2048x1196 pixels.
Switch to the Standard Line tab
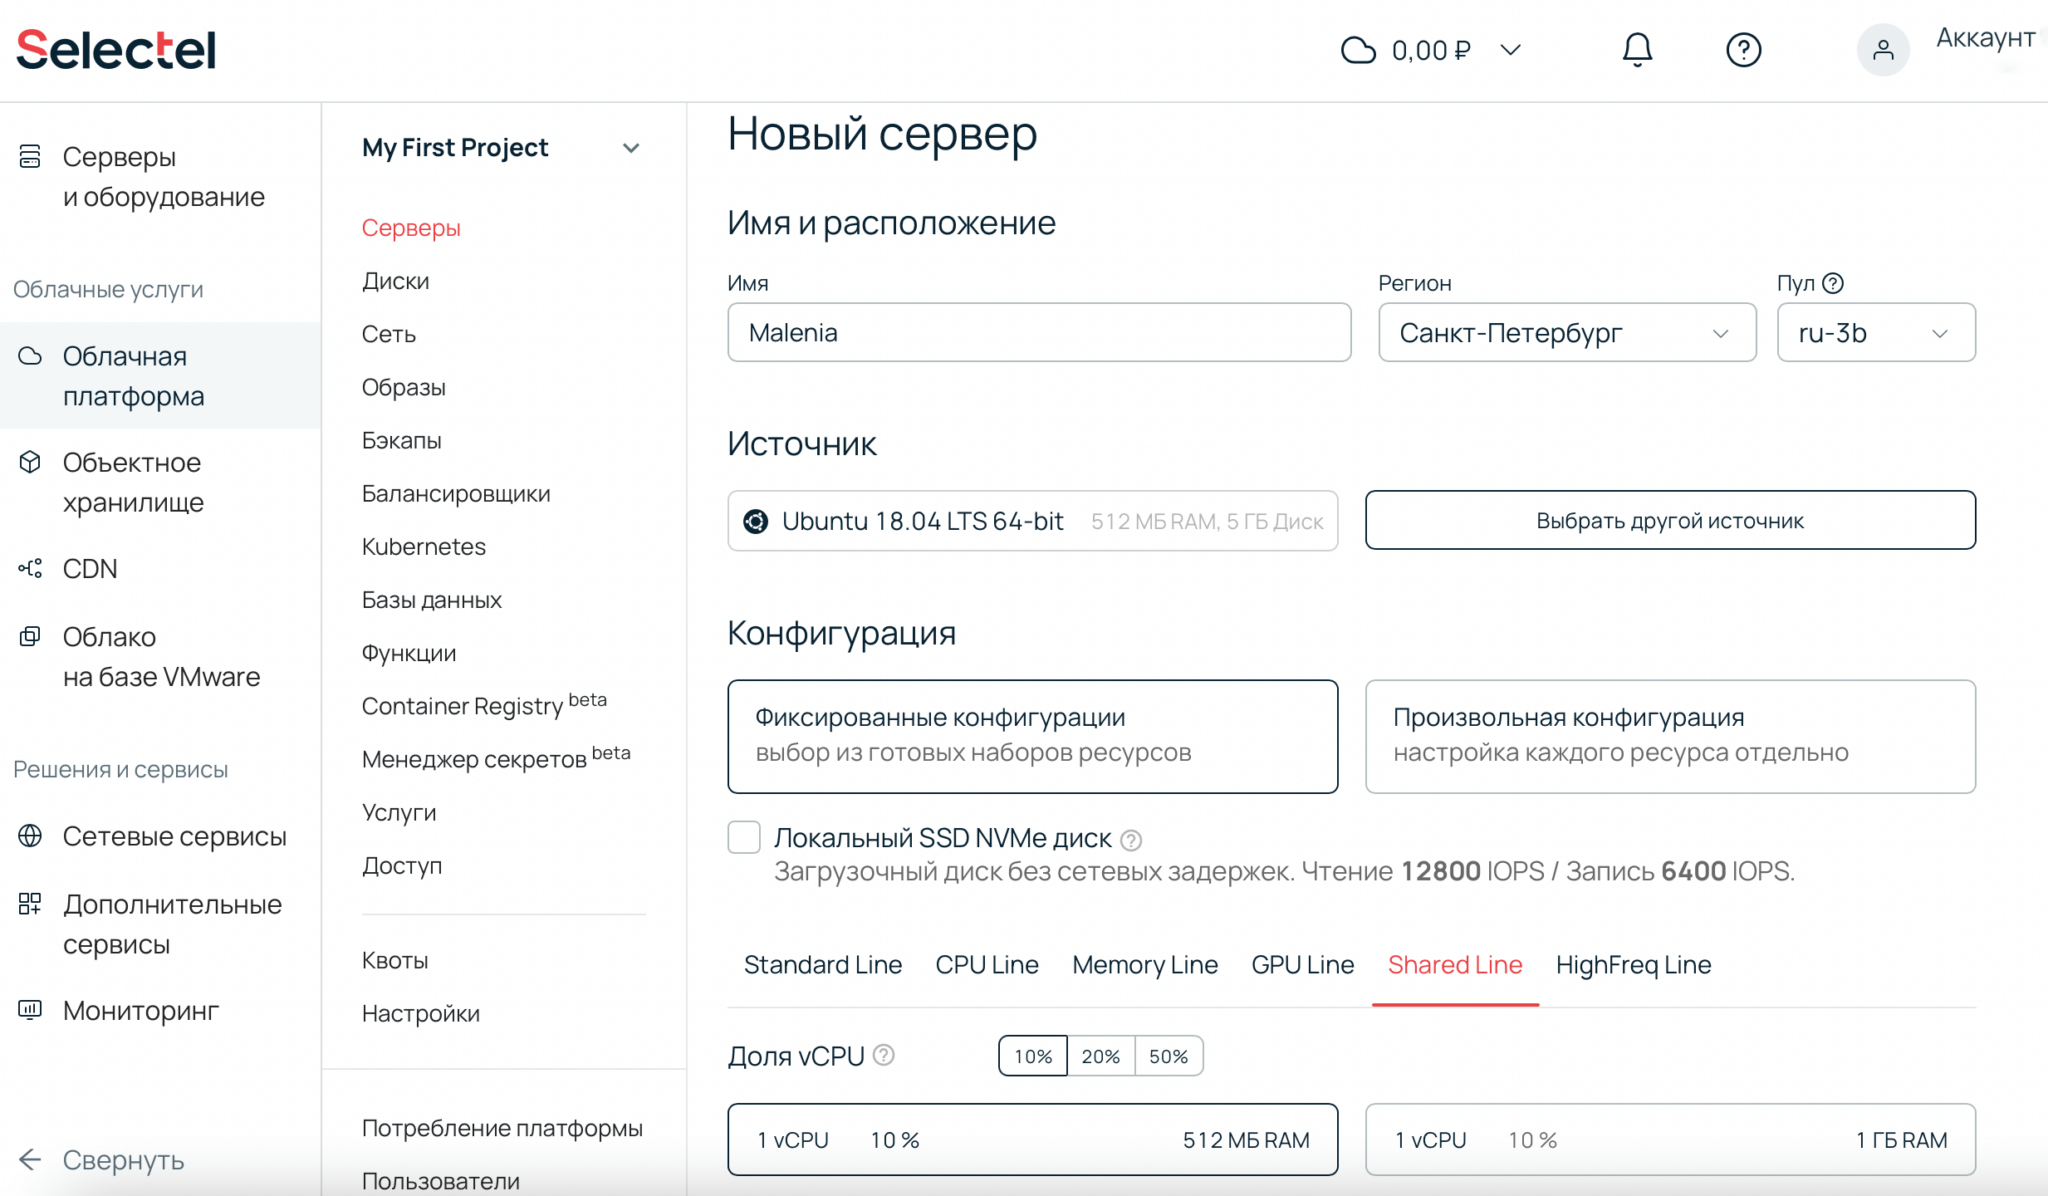click(x=823, y=965)
